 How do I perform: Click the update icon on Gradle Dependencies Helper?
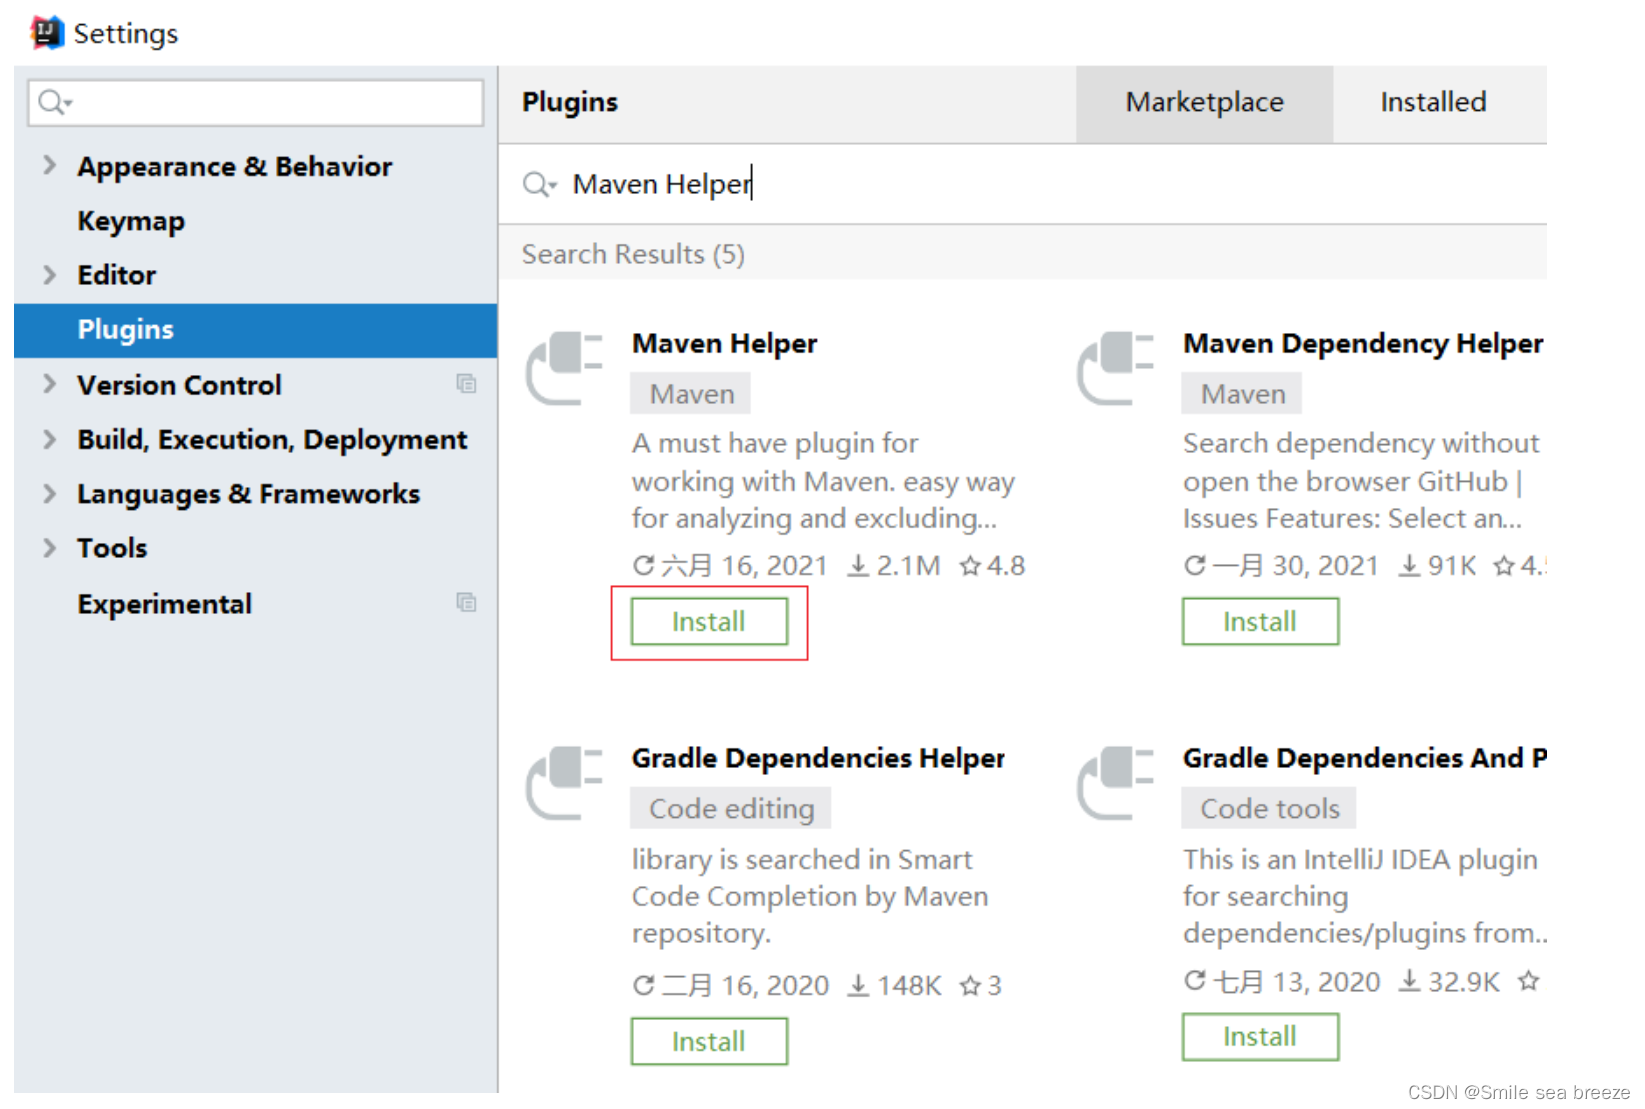click(x=644, y=986)
